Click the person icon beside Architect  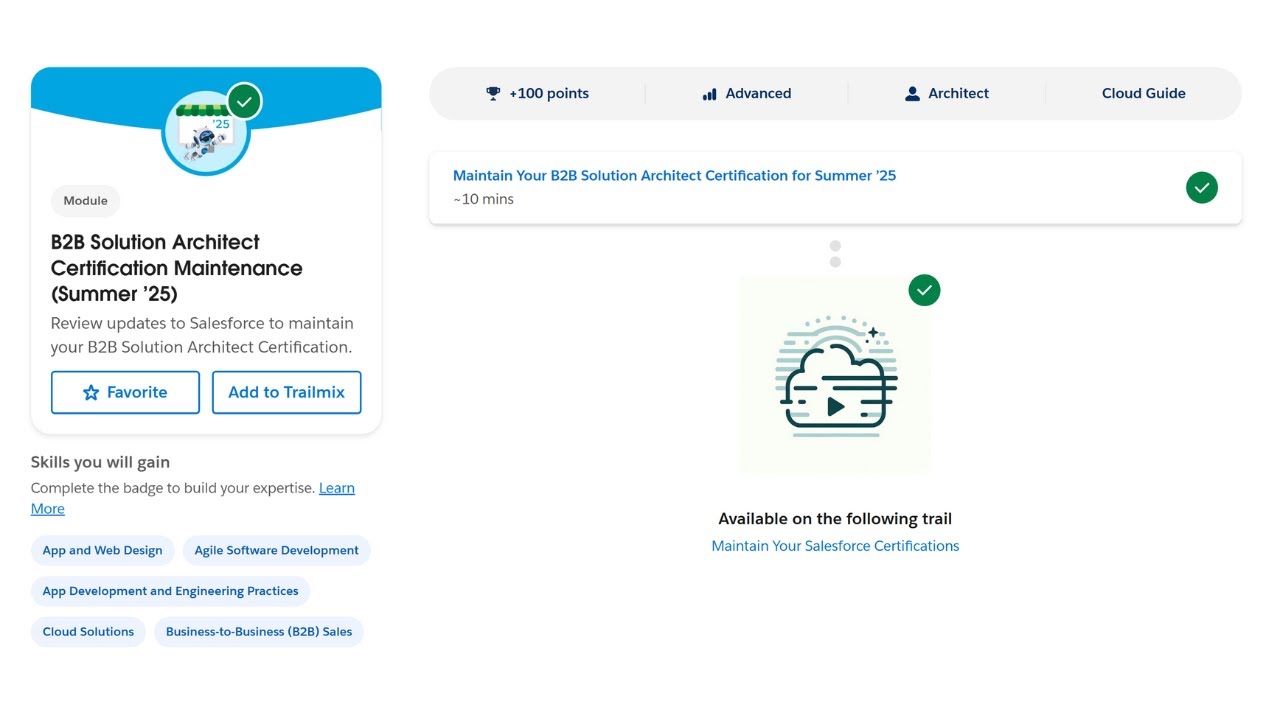coord(912,93)
